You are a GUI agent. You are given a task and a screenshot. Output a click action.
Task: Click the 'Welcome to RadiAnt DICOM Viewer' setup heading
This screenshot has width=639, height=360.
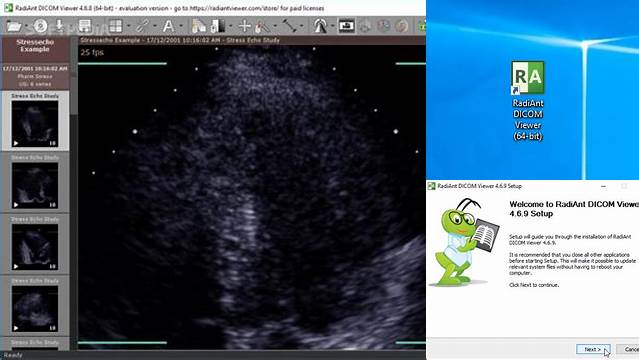click(x=574, y=209)
